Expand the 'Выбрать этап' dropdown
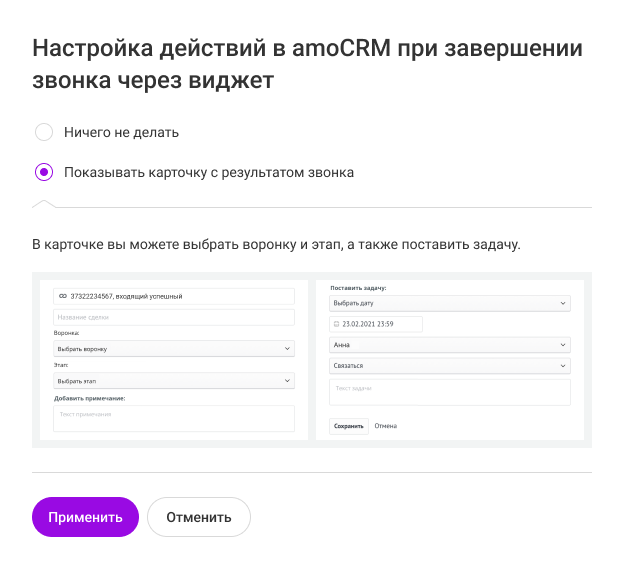The height and width of the screenshot is (569, 624). (174, 381)
